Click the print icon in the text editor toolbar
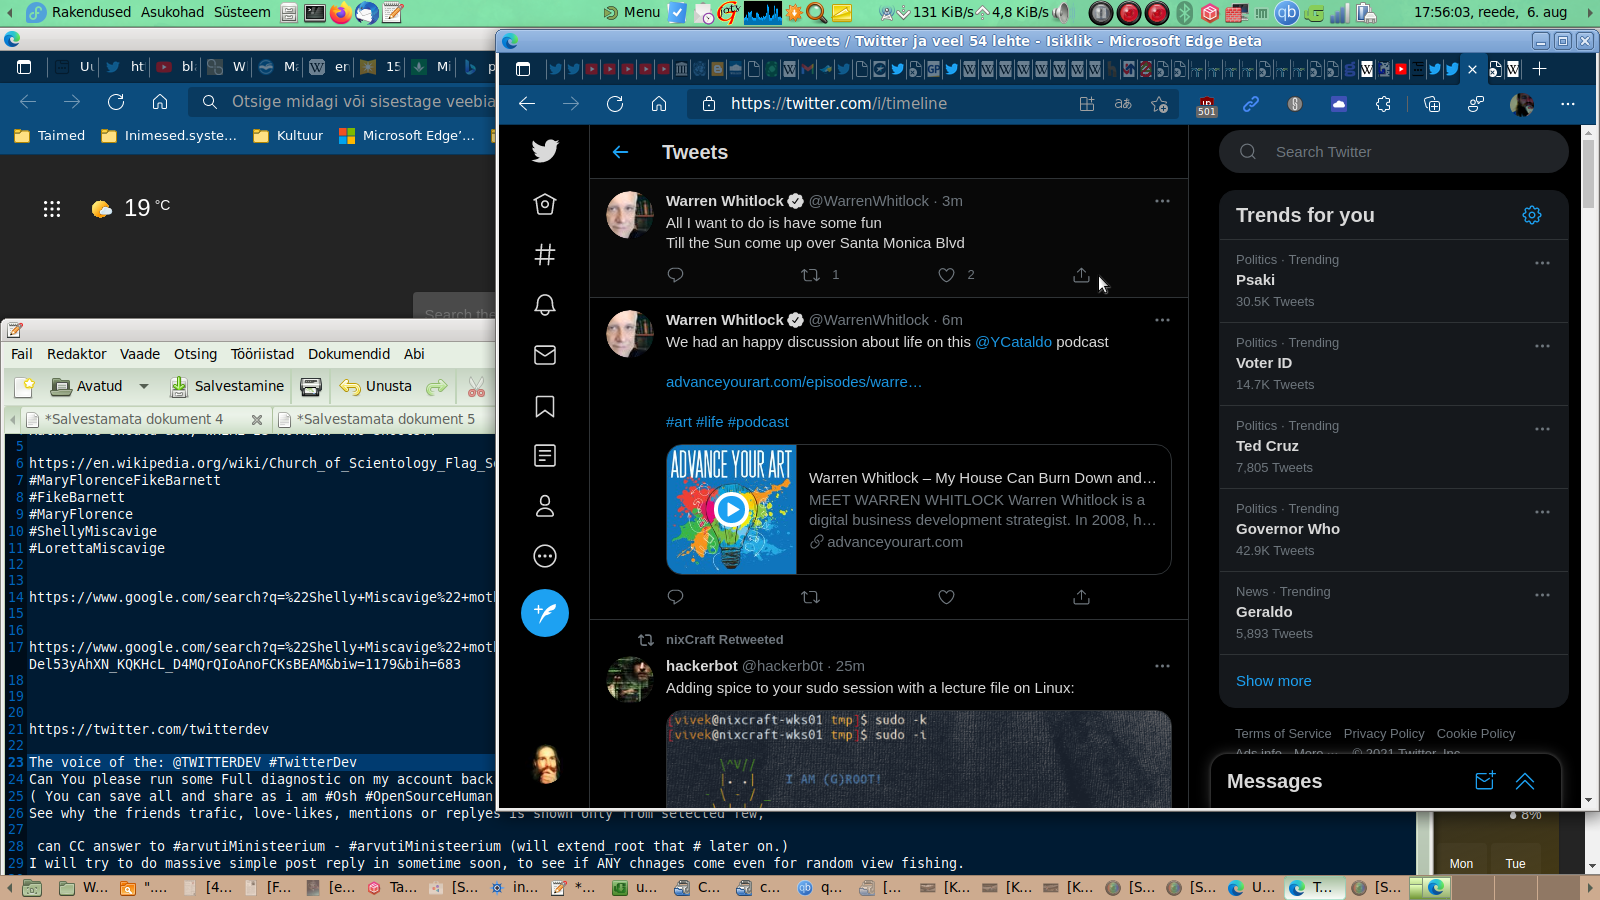The image size is (1600, 900). tap(311, 387)
